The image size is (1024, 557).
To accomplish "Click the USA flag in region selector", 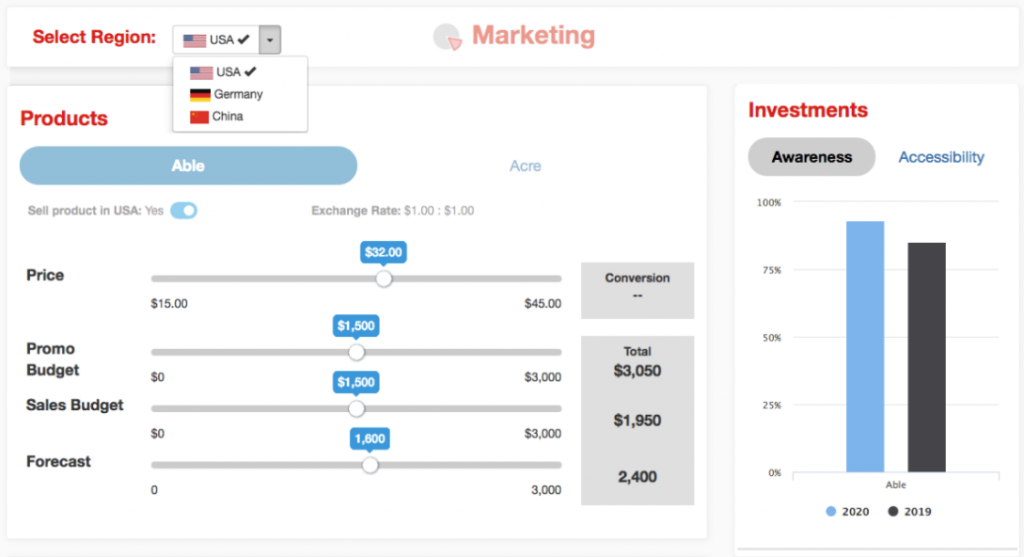I will point(194,40).
